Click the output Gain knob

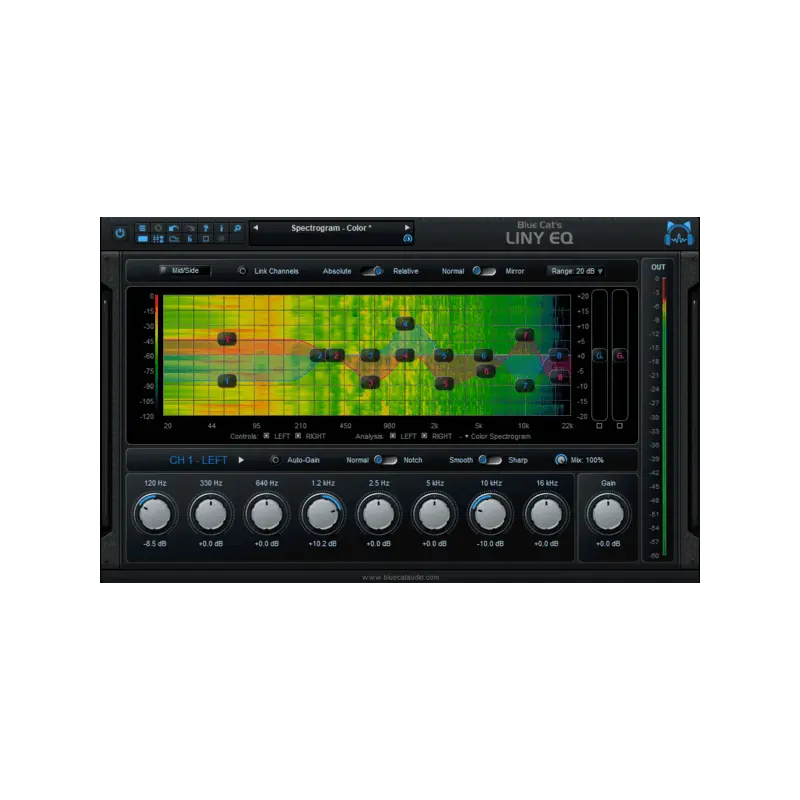pos(608,514)
